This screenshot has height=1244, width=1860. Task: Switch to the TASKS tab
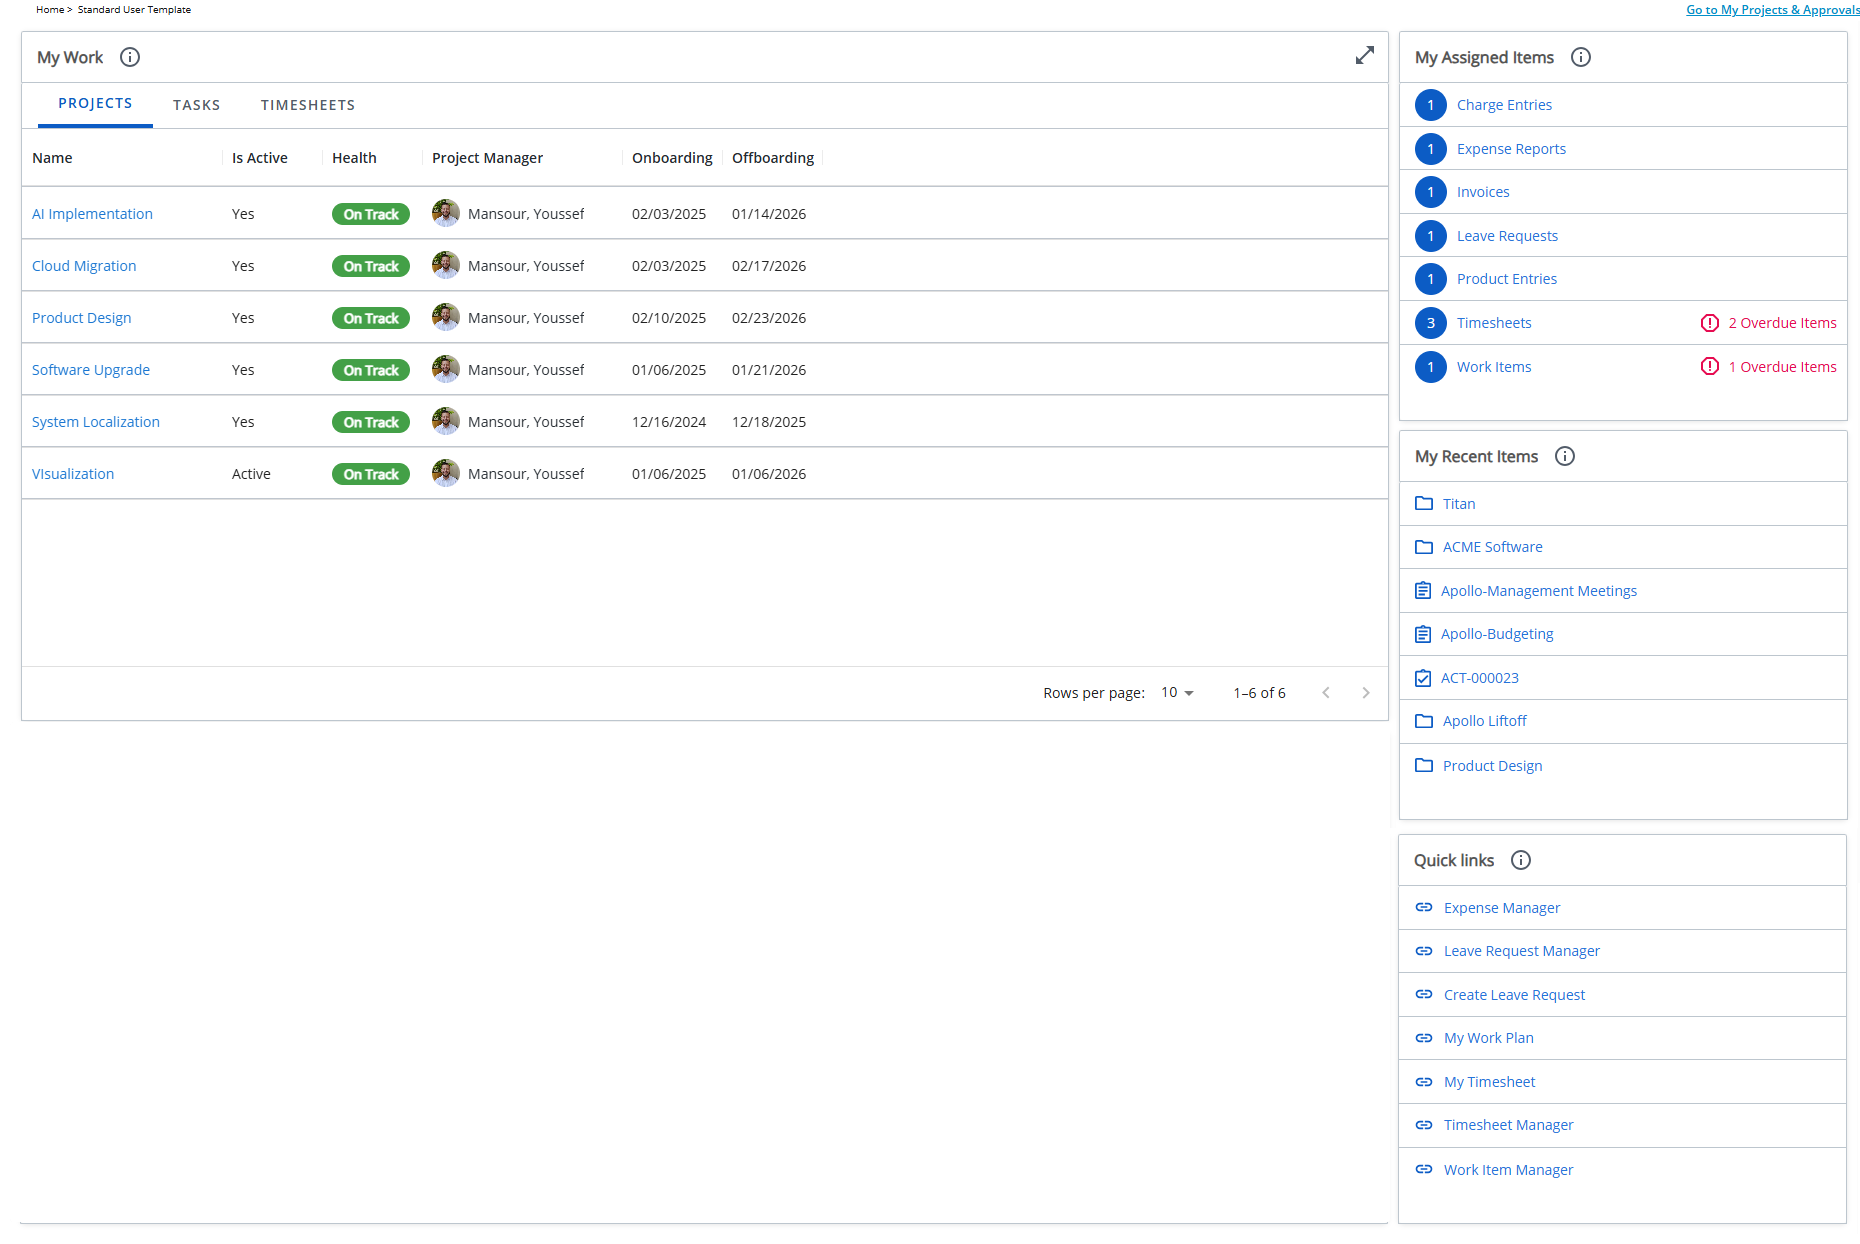[197, 105]
